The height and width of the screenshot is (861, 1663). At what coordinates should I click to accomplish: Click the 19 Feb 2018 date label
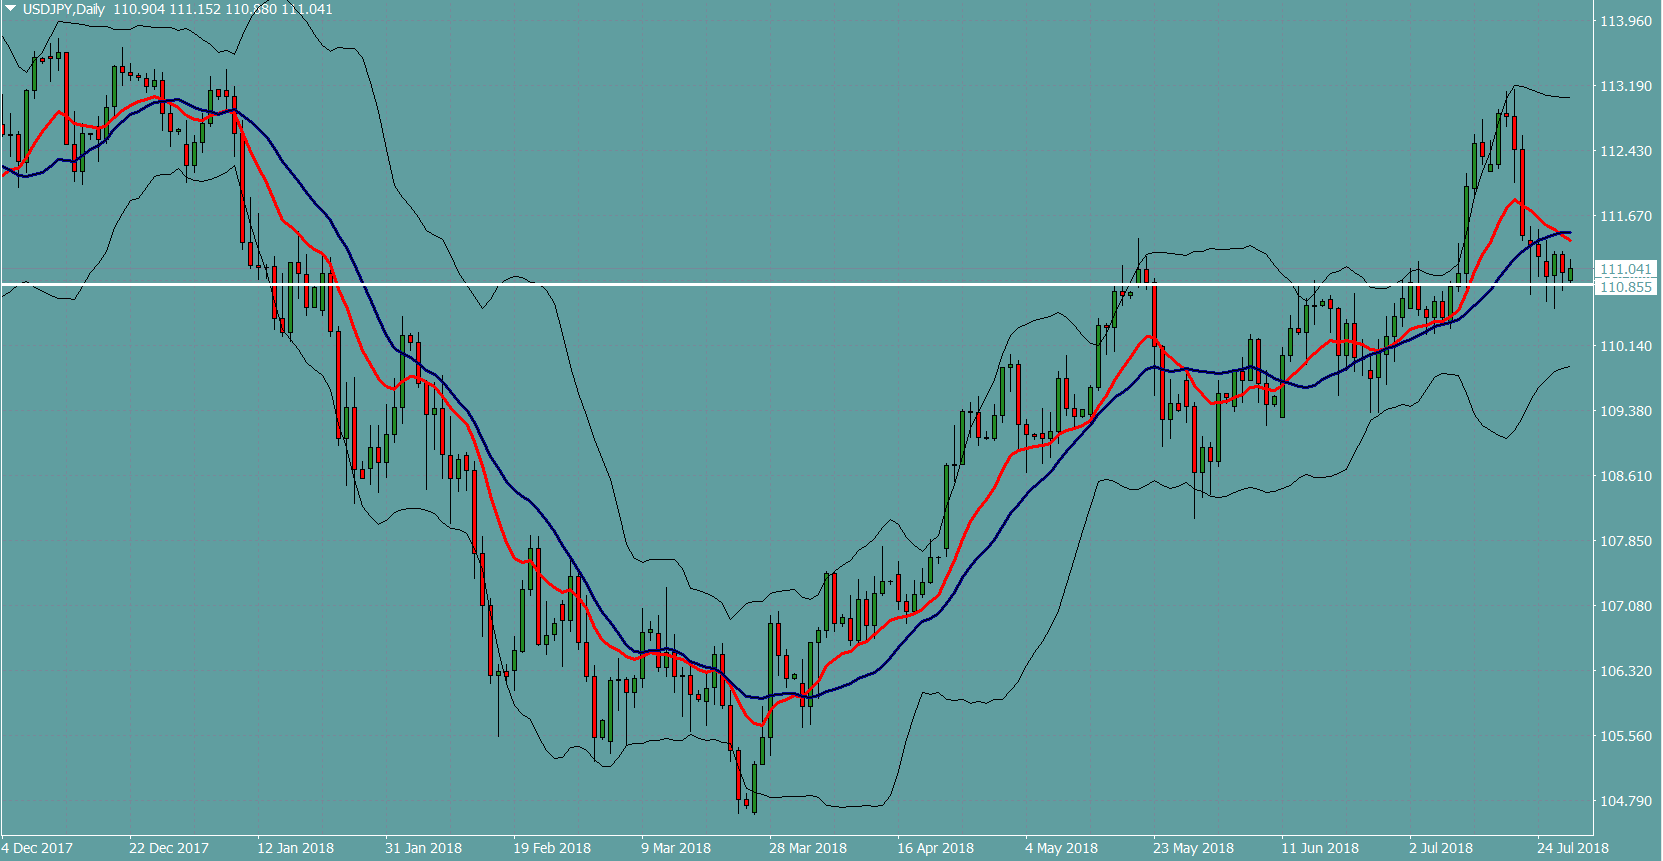pos(551,848)
